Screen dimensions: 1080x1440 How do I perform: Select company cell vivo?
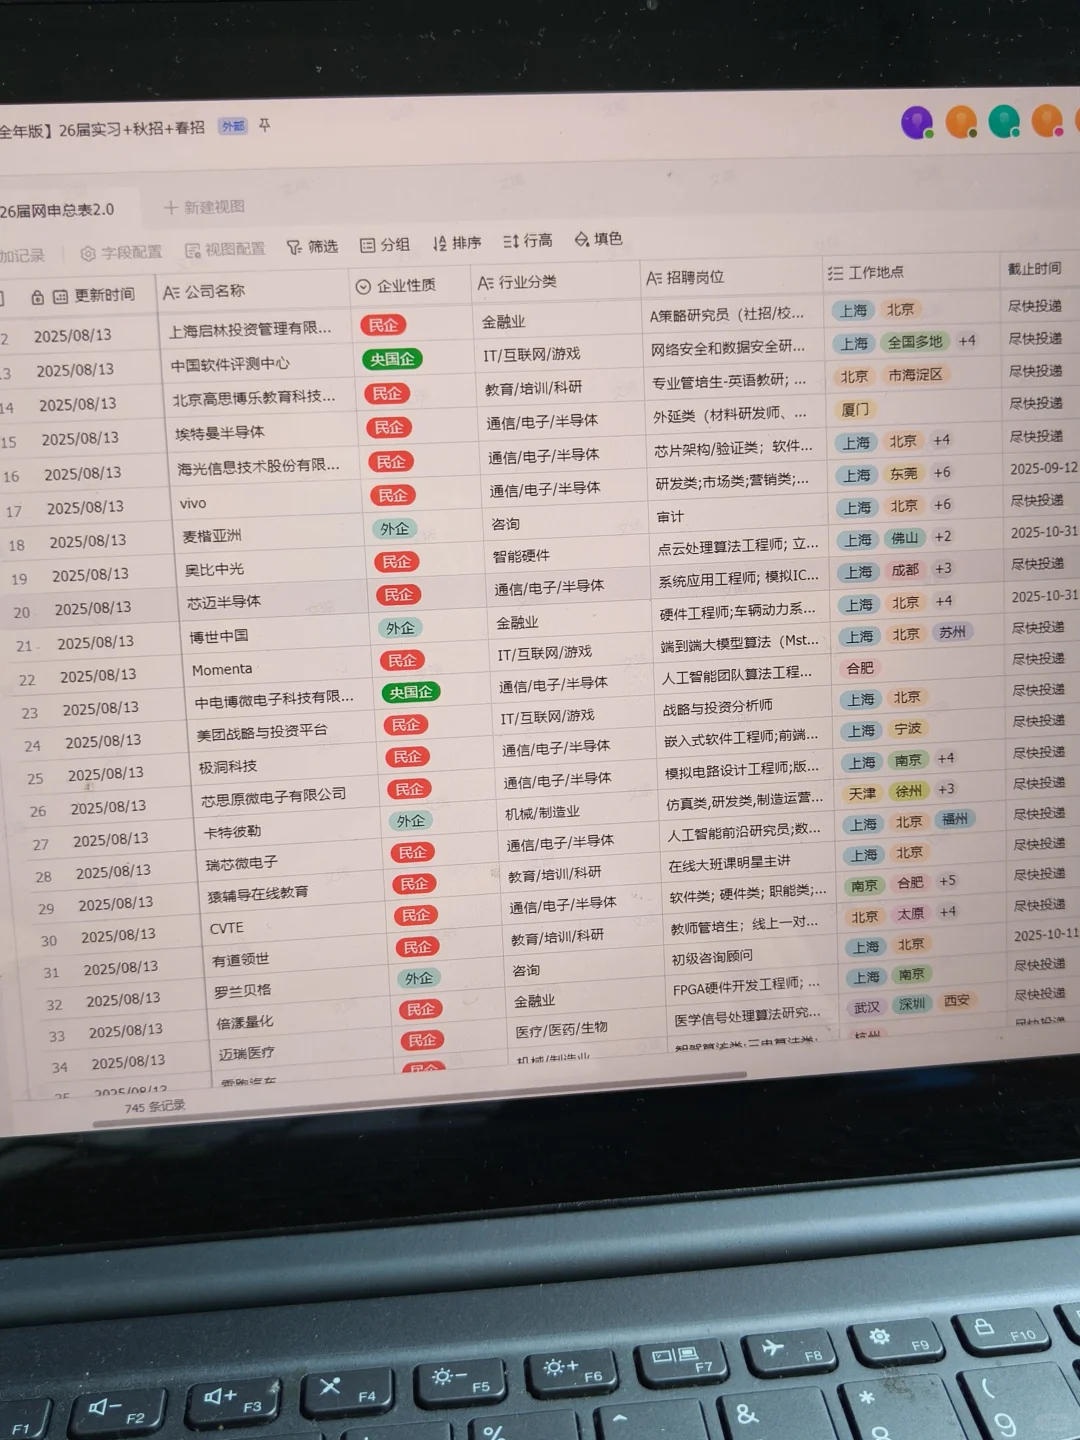click(x=193, y=503)
